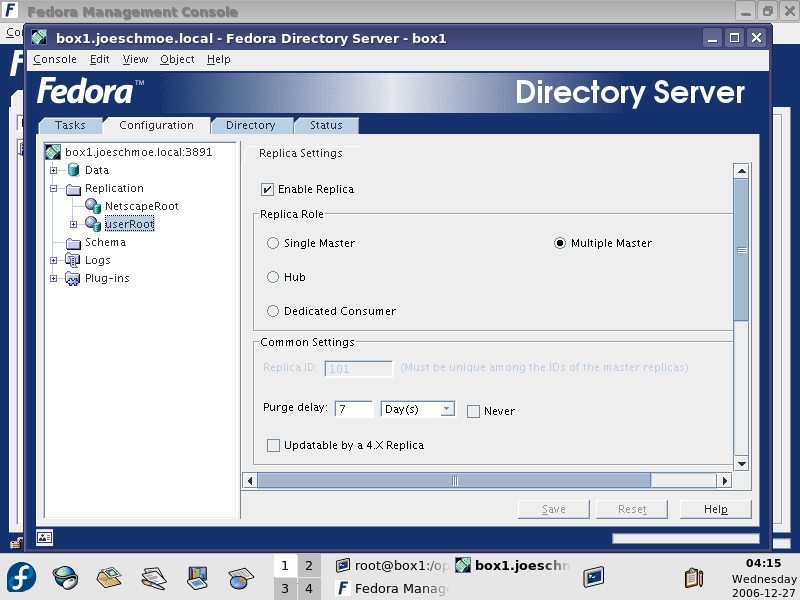
Task: Uncheck the Enable Replica checkbox
Action: click(267, 189)
